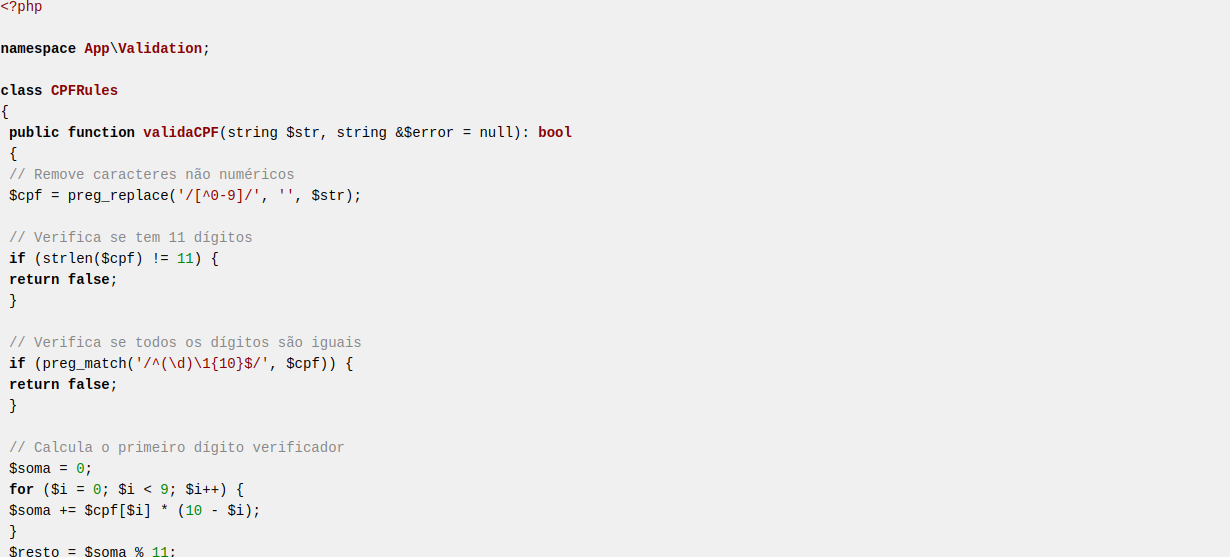Click the first 'return false' statement

[x=63, y=279]
